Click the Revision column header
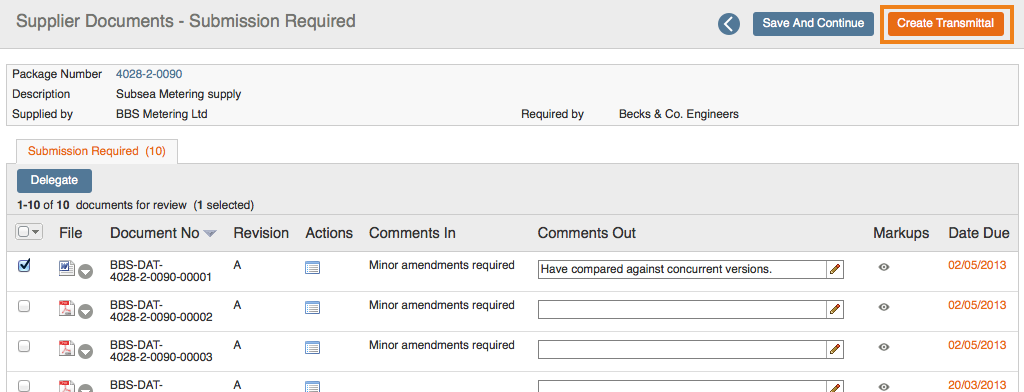This screenshot has height=392, width=1024. click(261, 233)
